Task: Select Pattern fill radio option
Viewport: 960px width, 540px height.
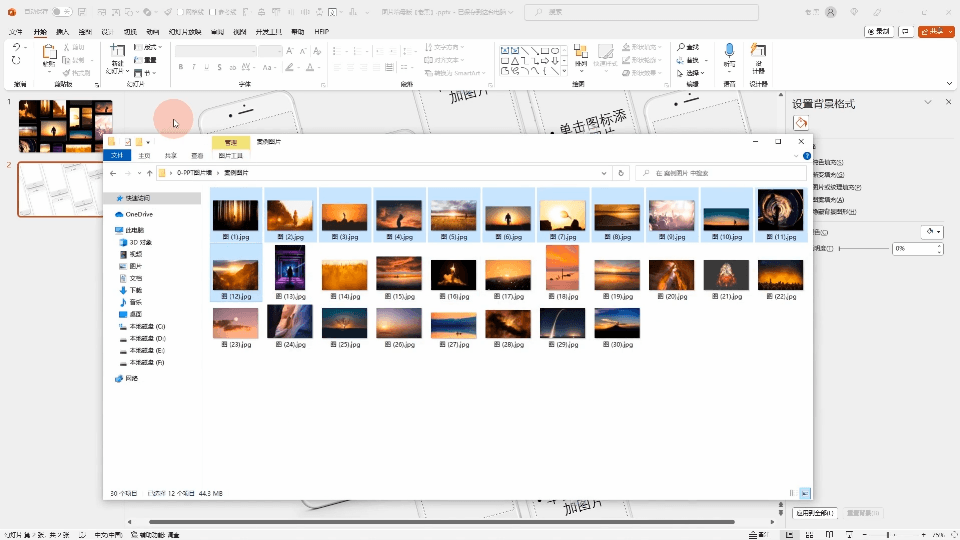Action: click(829, 200)
